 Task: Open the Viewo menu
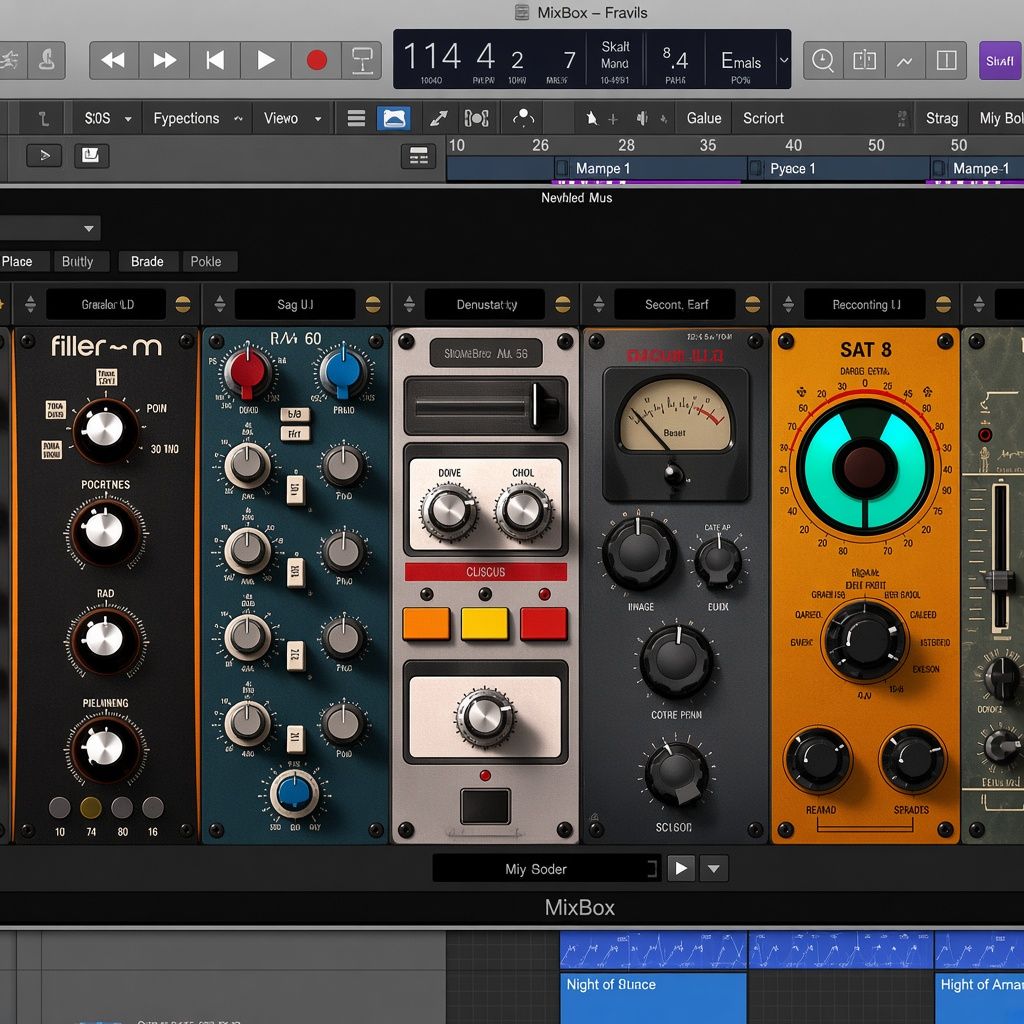293,118
